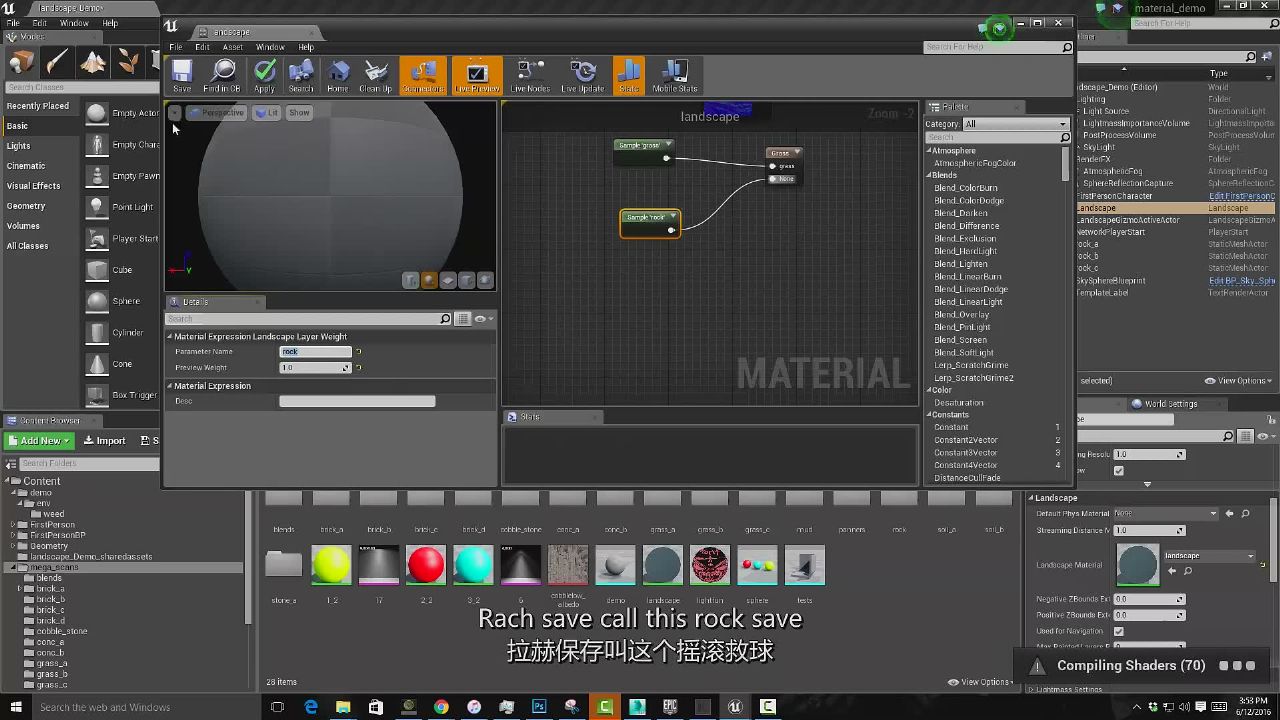Open Mobile Stats
The height and width of the screenshot is (720, 1280).
[675, 76]
